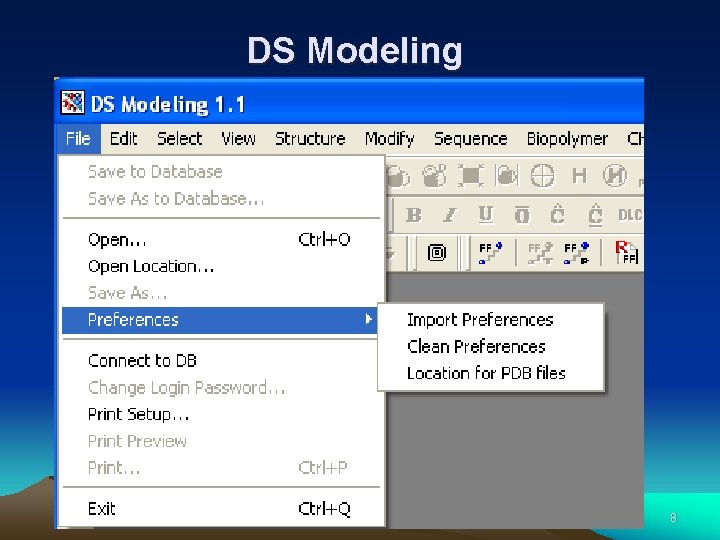
Task: Click the Save As to Database... entry
Action: tap(221, 199)
